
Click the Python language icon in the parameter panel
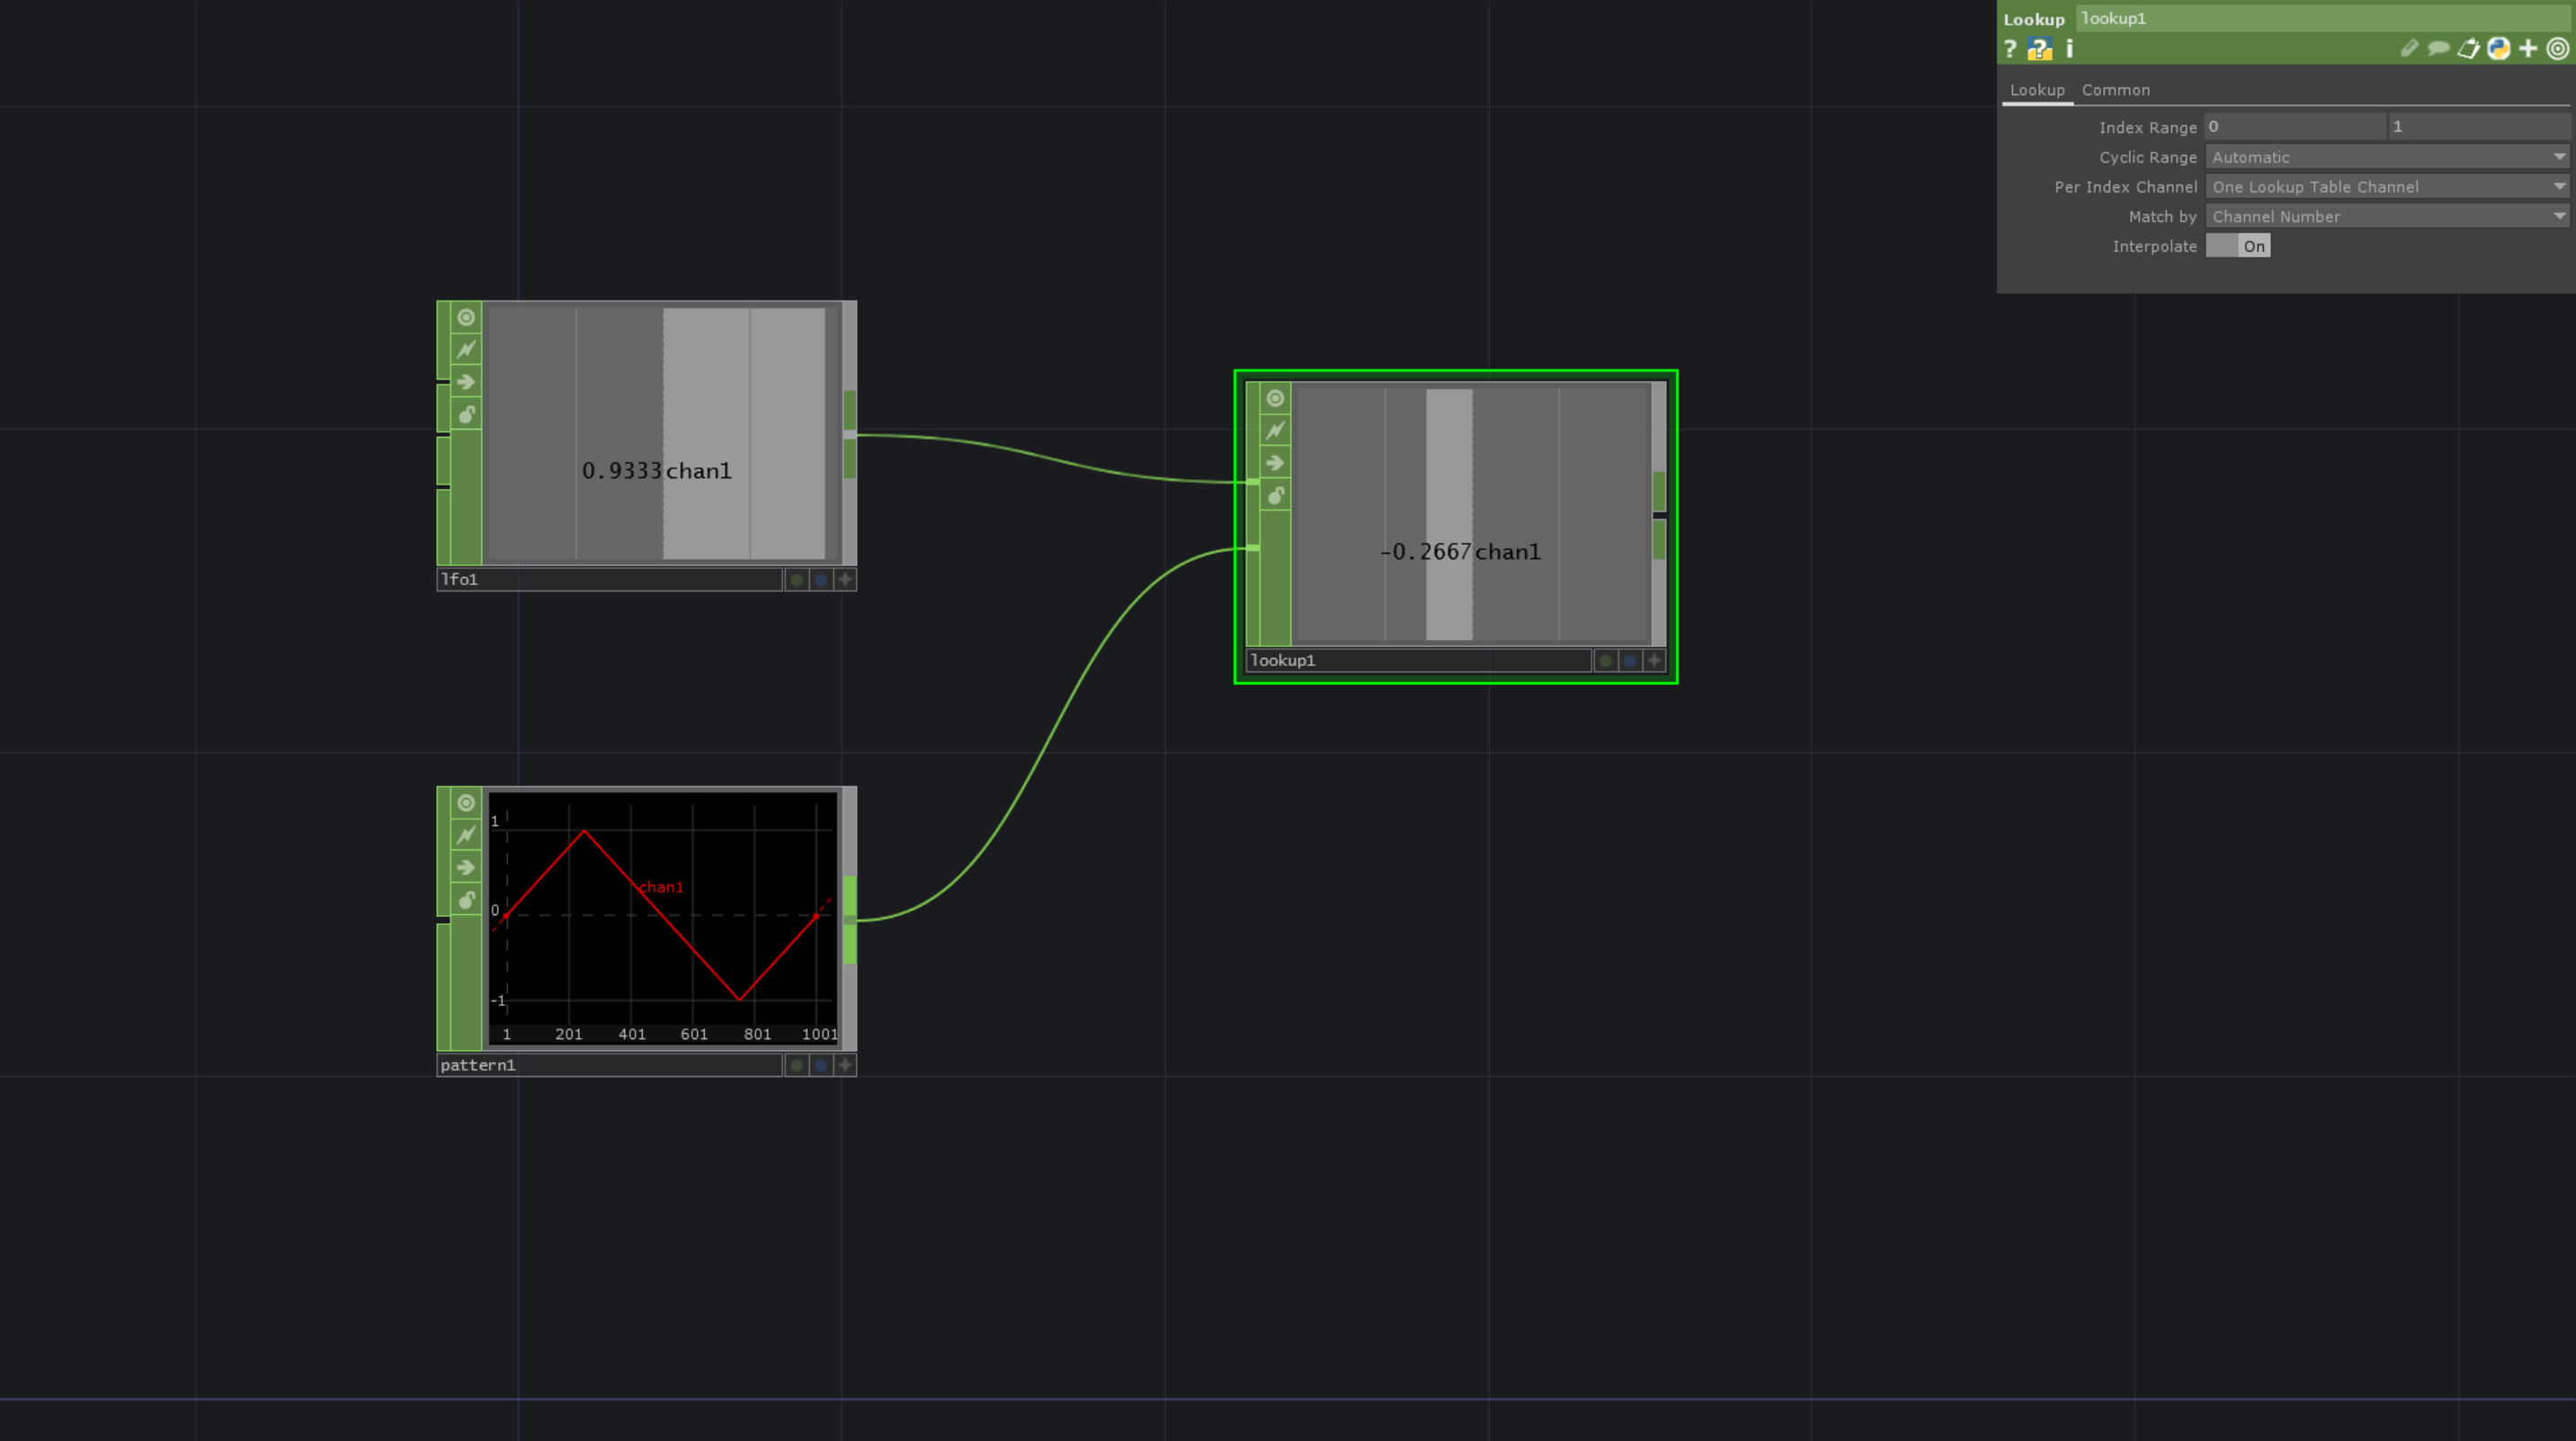(2498, 48)
